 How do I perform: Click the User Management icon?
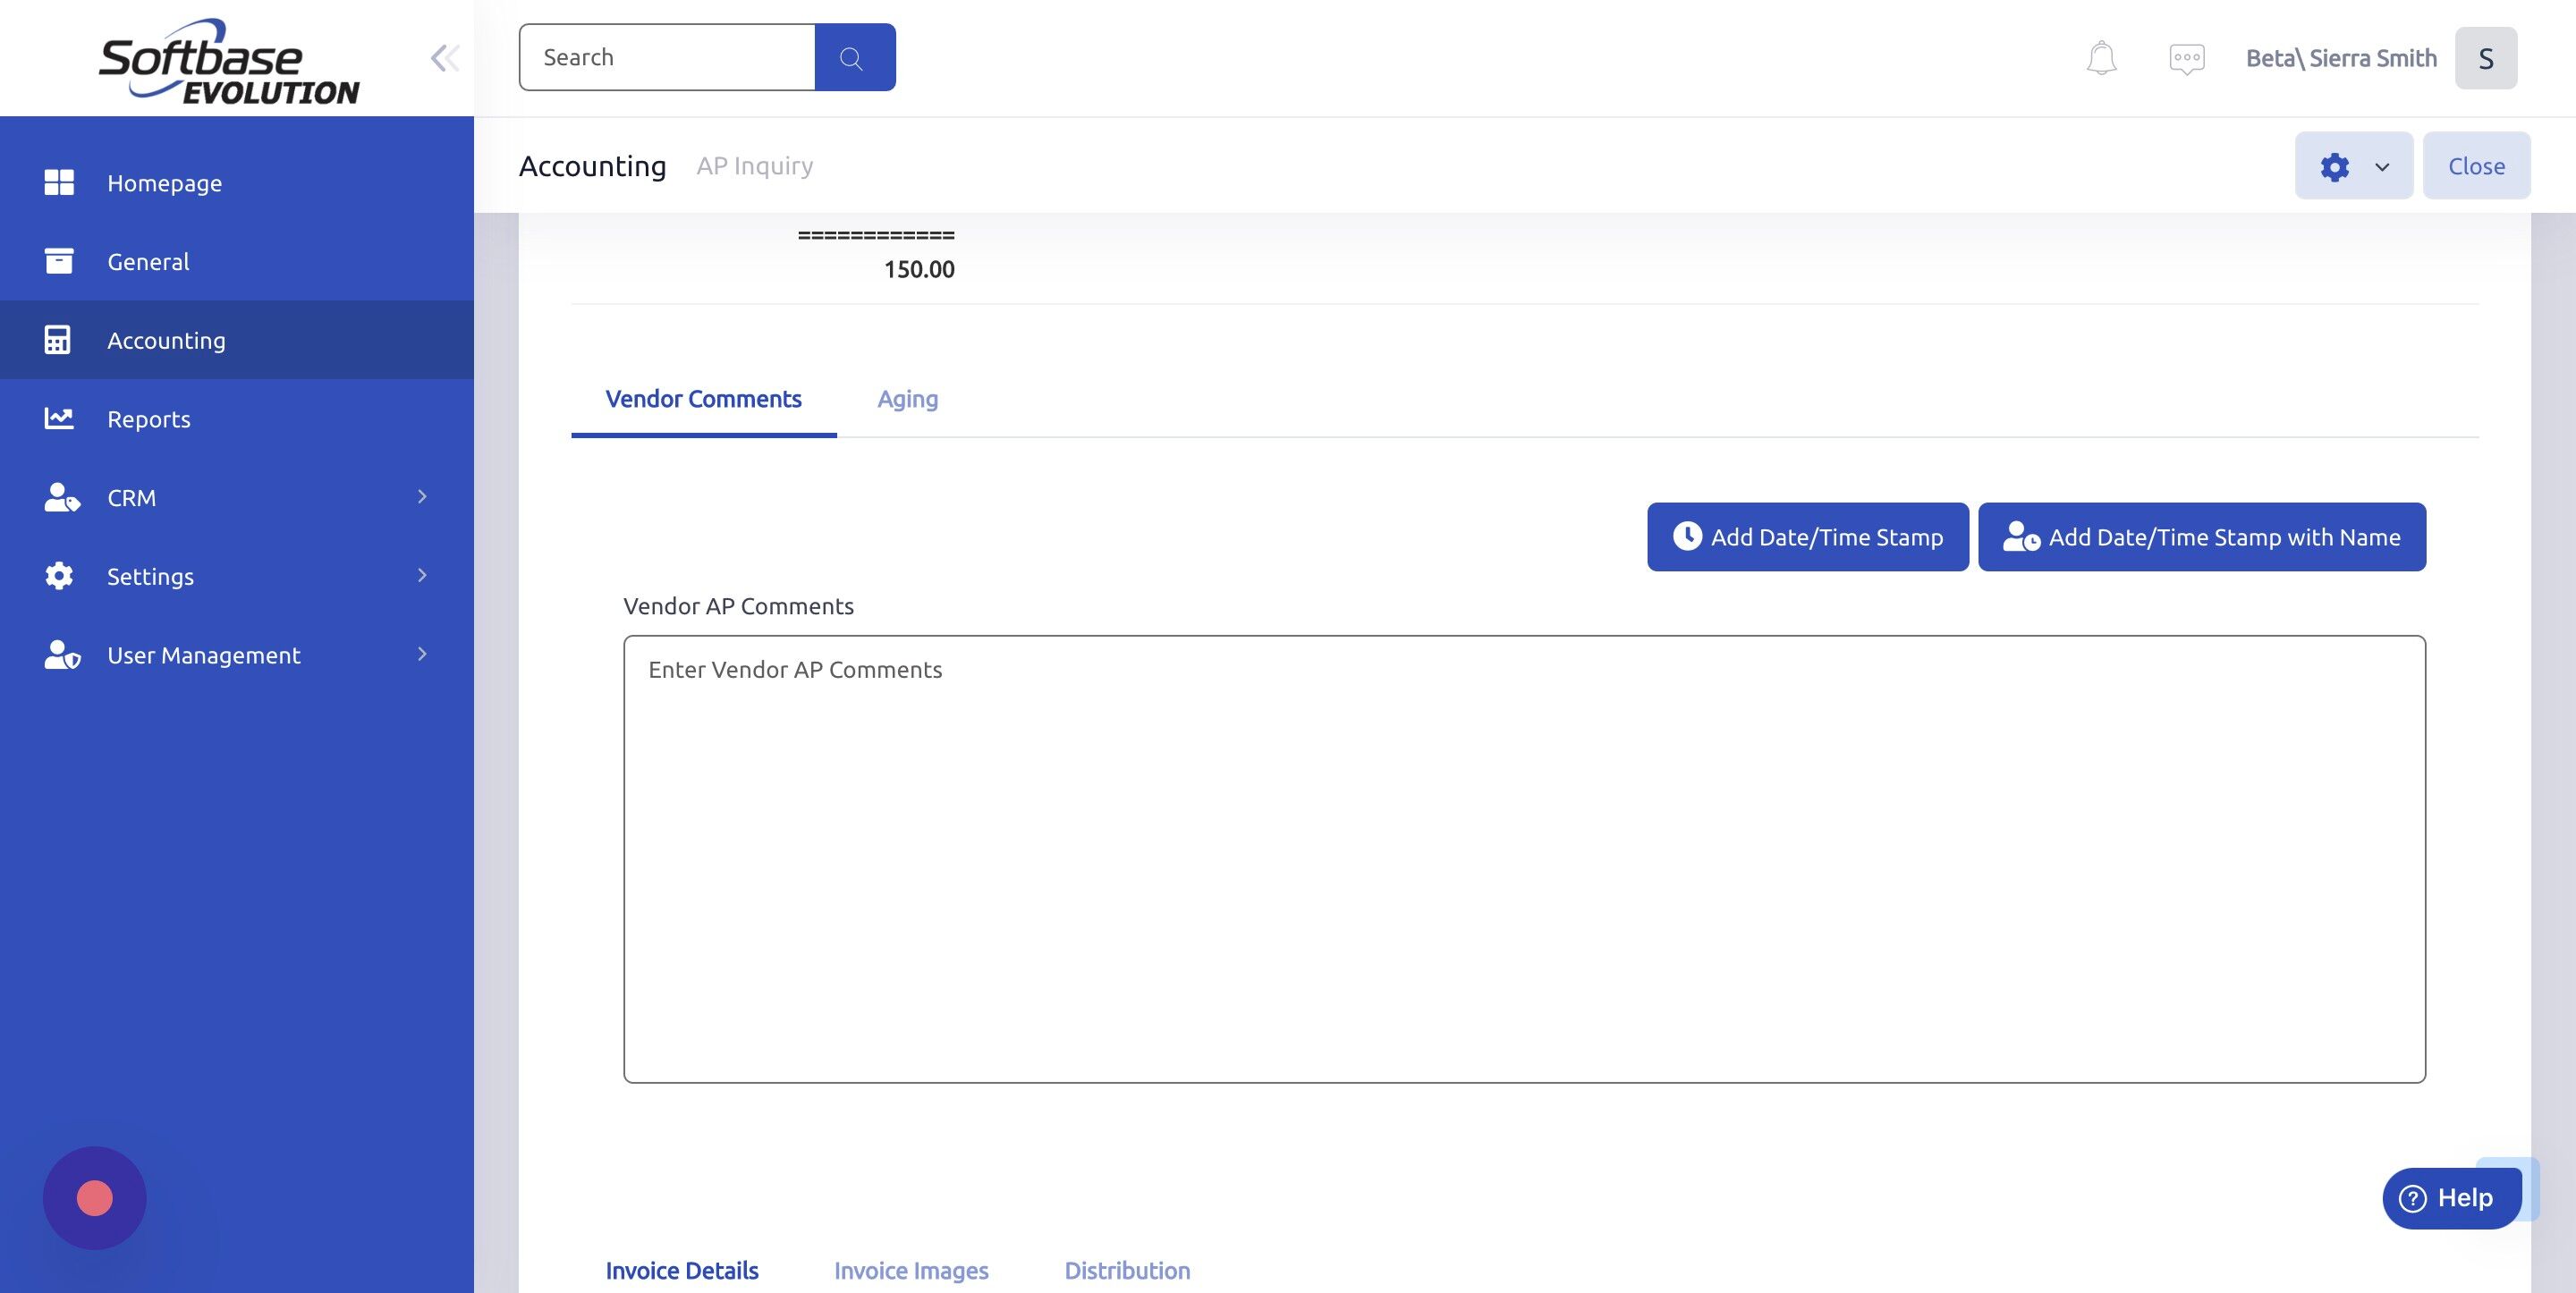pos(63,655)
